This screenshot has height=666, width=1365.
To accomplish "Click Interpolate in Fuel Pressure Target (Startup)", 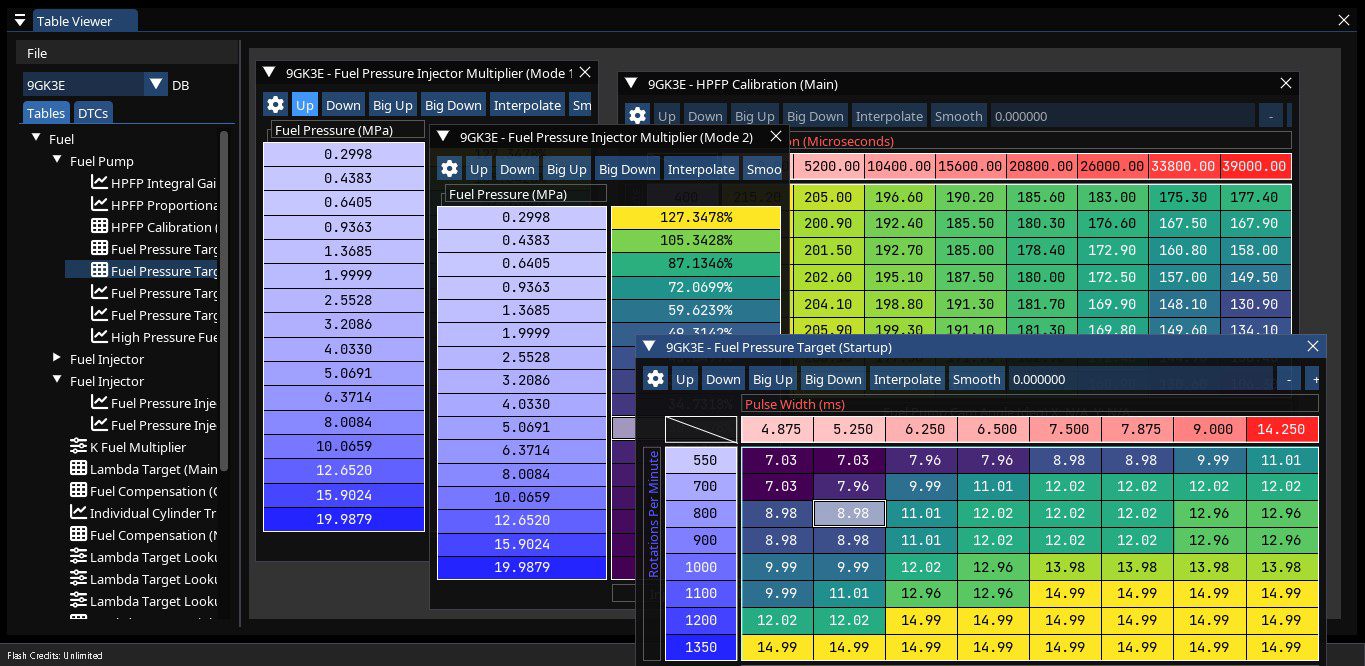I will (x=907, y=379).
